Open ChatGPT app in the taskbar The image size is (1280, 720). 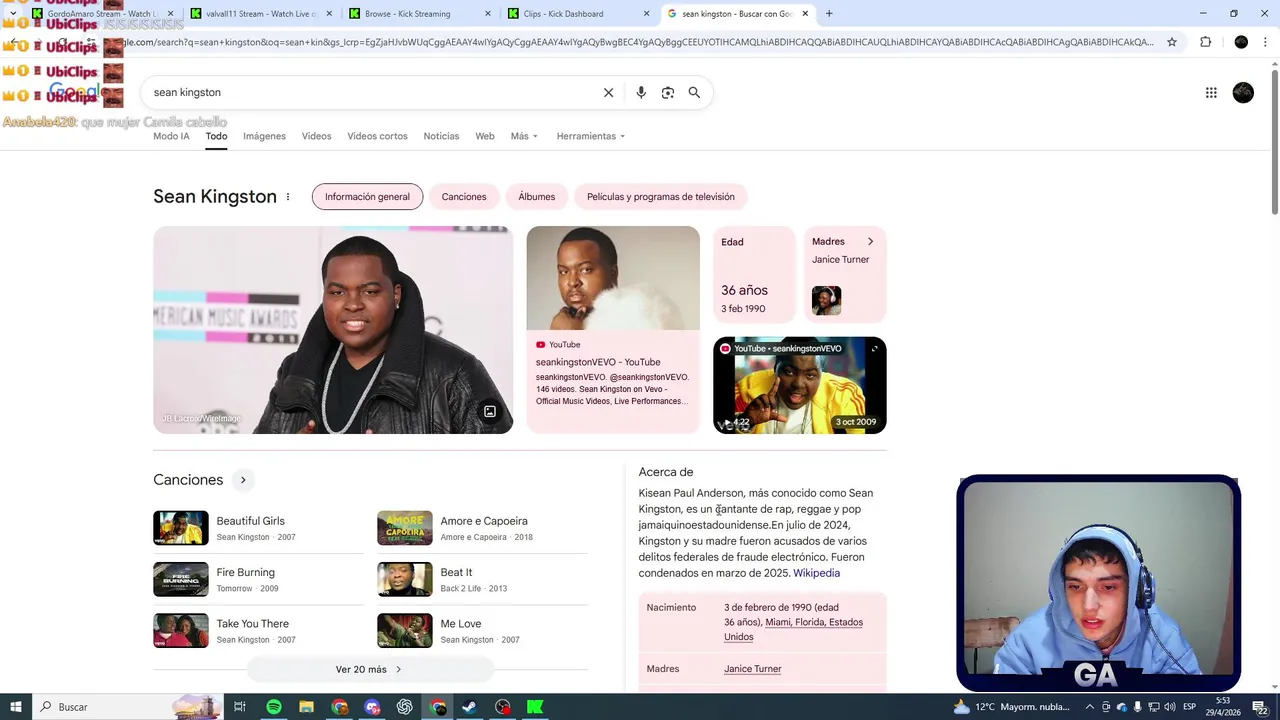405,707
